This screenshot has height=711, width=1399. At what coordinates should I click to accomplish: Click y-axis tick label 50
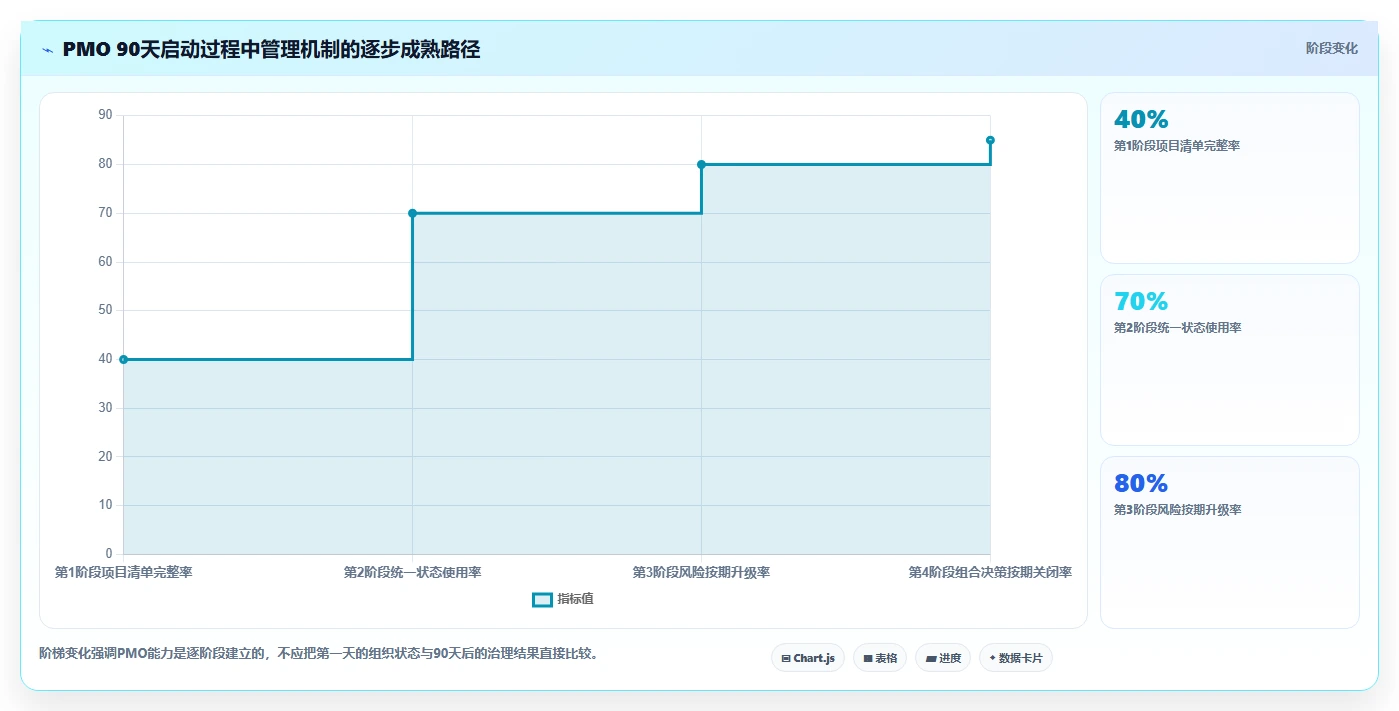[x=106, y=310]
